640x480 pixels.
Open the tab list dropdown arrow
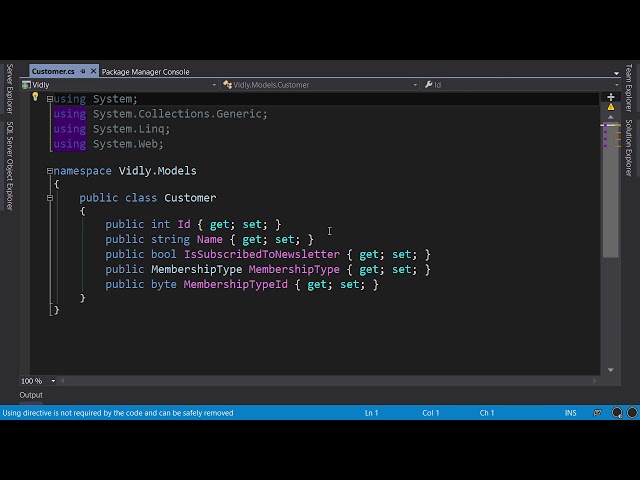(x=616, y=72)
